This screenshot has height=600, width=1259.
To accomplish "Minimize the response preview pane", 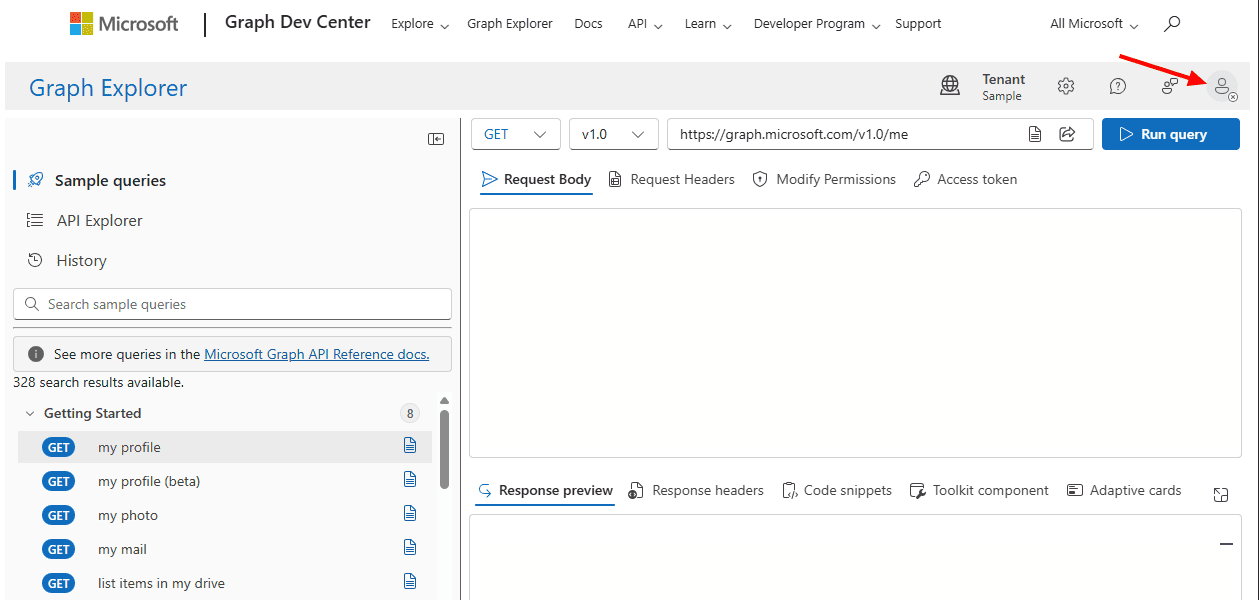I will [x=1226, y=544].
